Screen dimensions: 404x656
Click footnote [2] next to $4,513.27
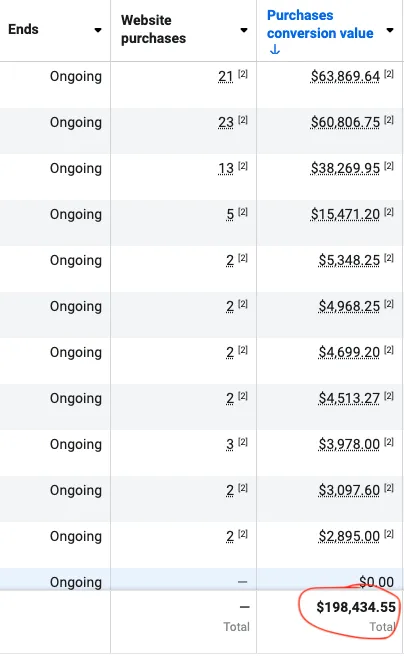click(x=389, y=396)
